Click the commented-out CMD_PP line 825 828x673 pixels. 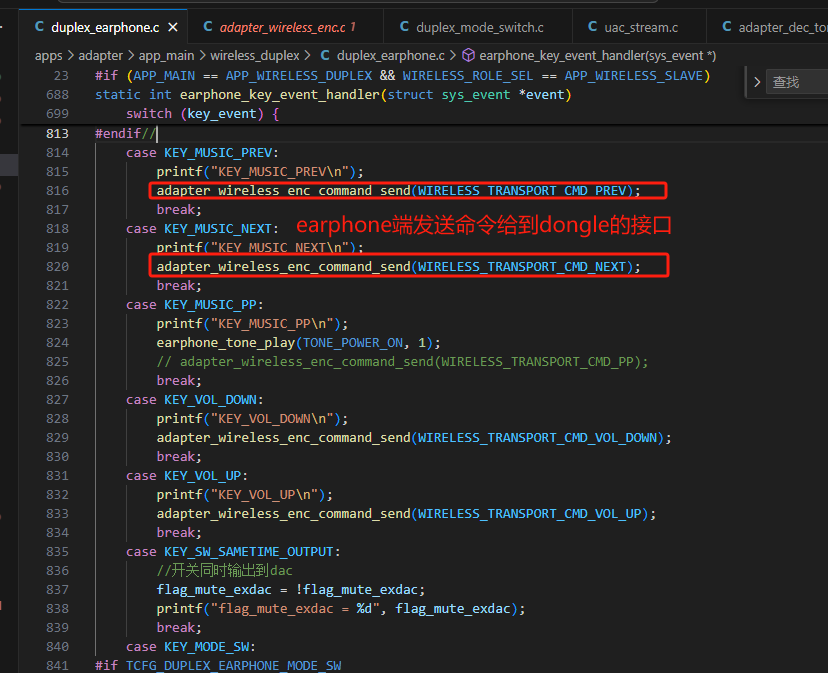point(402,361)
